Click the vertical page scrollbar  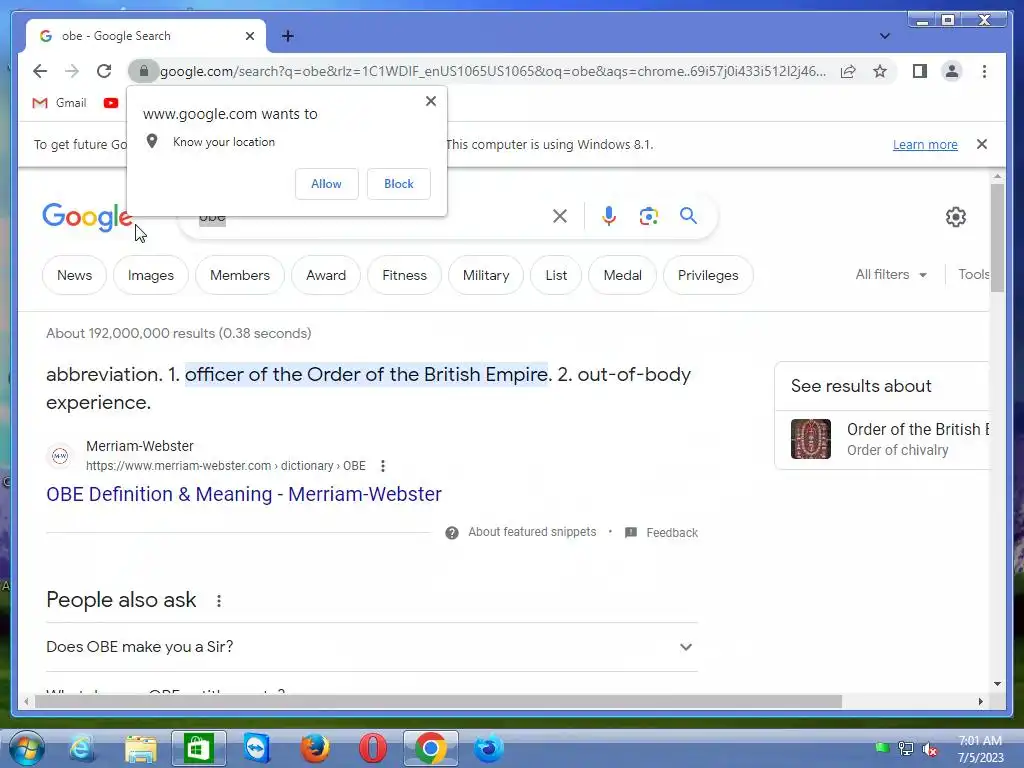[997, 238]
